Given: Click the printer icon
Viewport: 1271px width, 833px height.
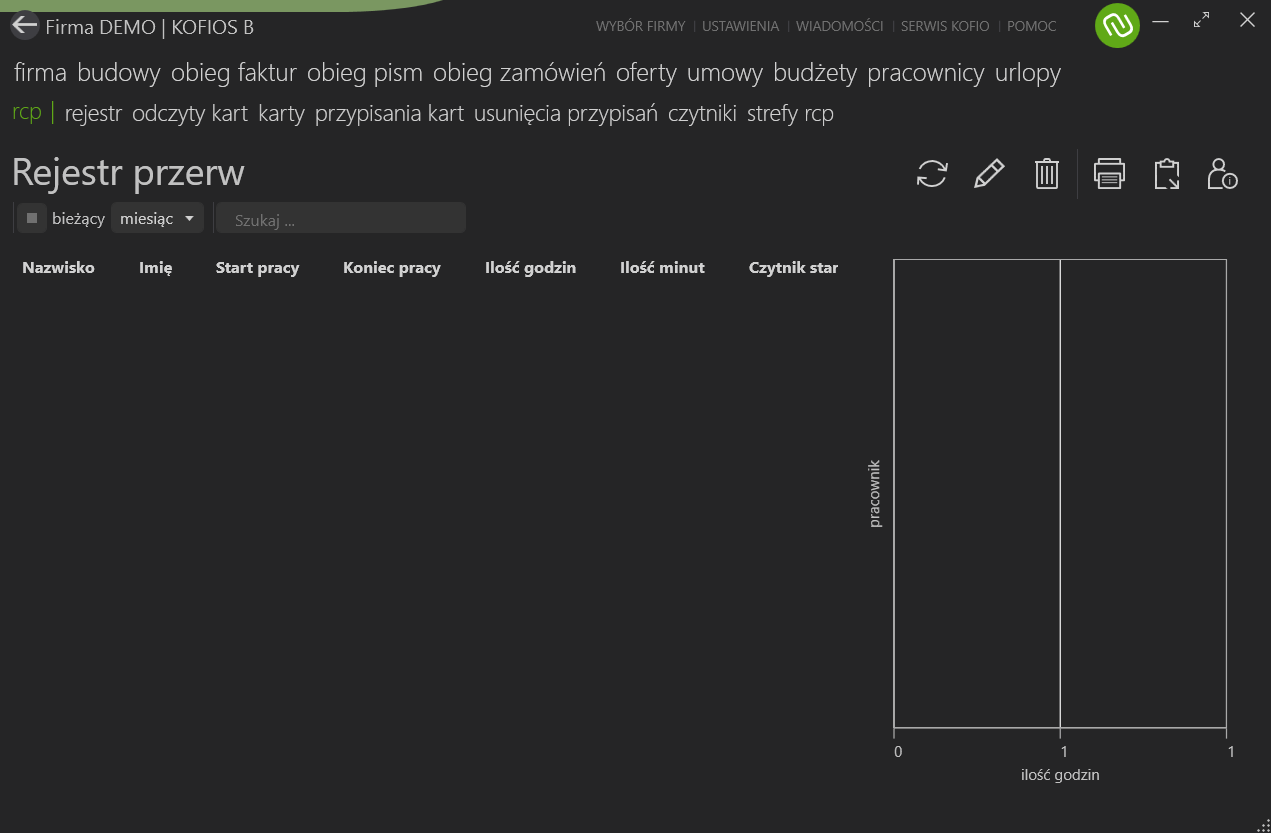Looking at the screenshot, I should pos(1109,173).
